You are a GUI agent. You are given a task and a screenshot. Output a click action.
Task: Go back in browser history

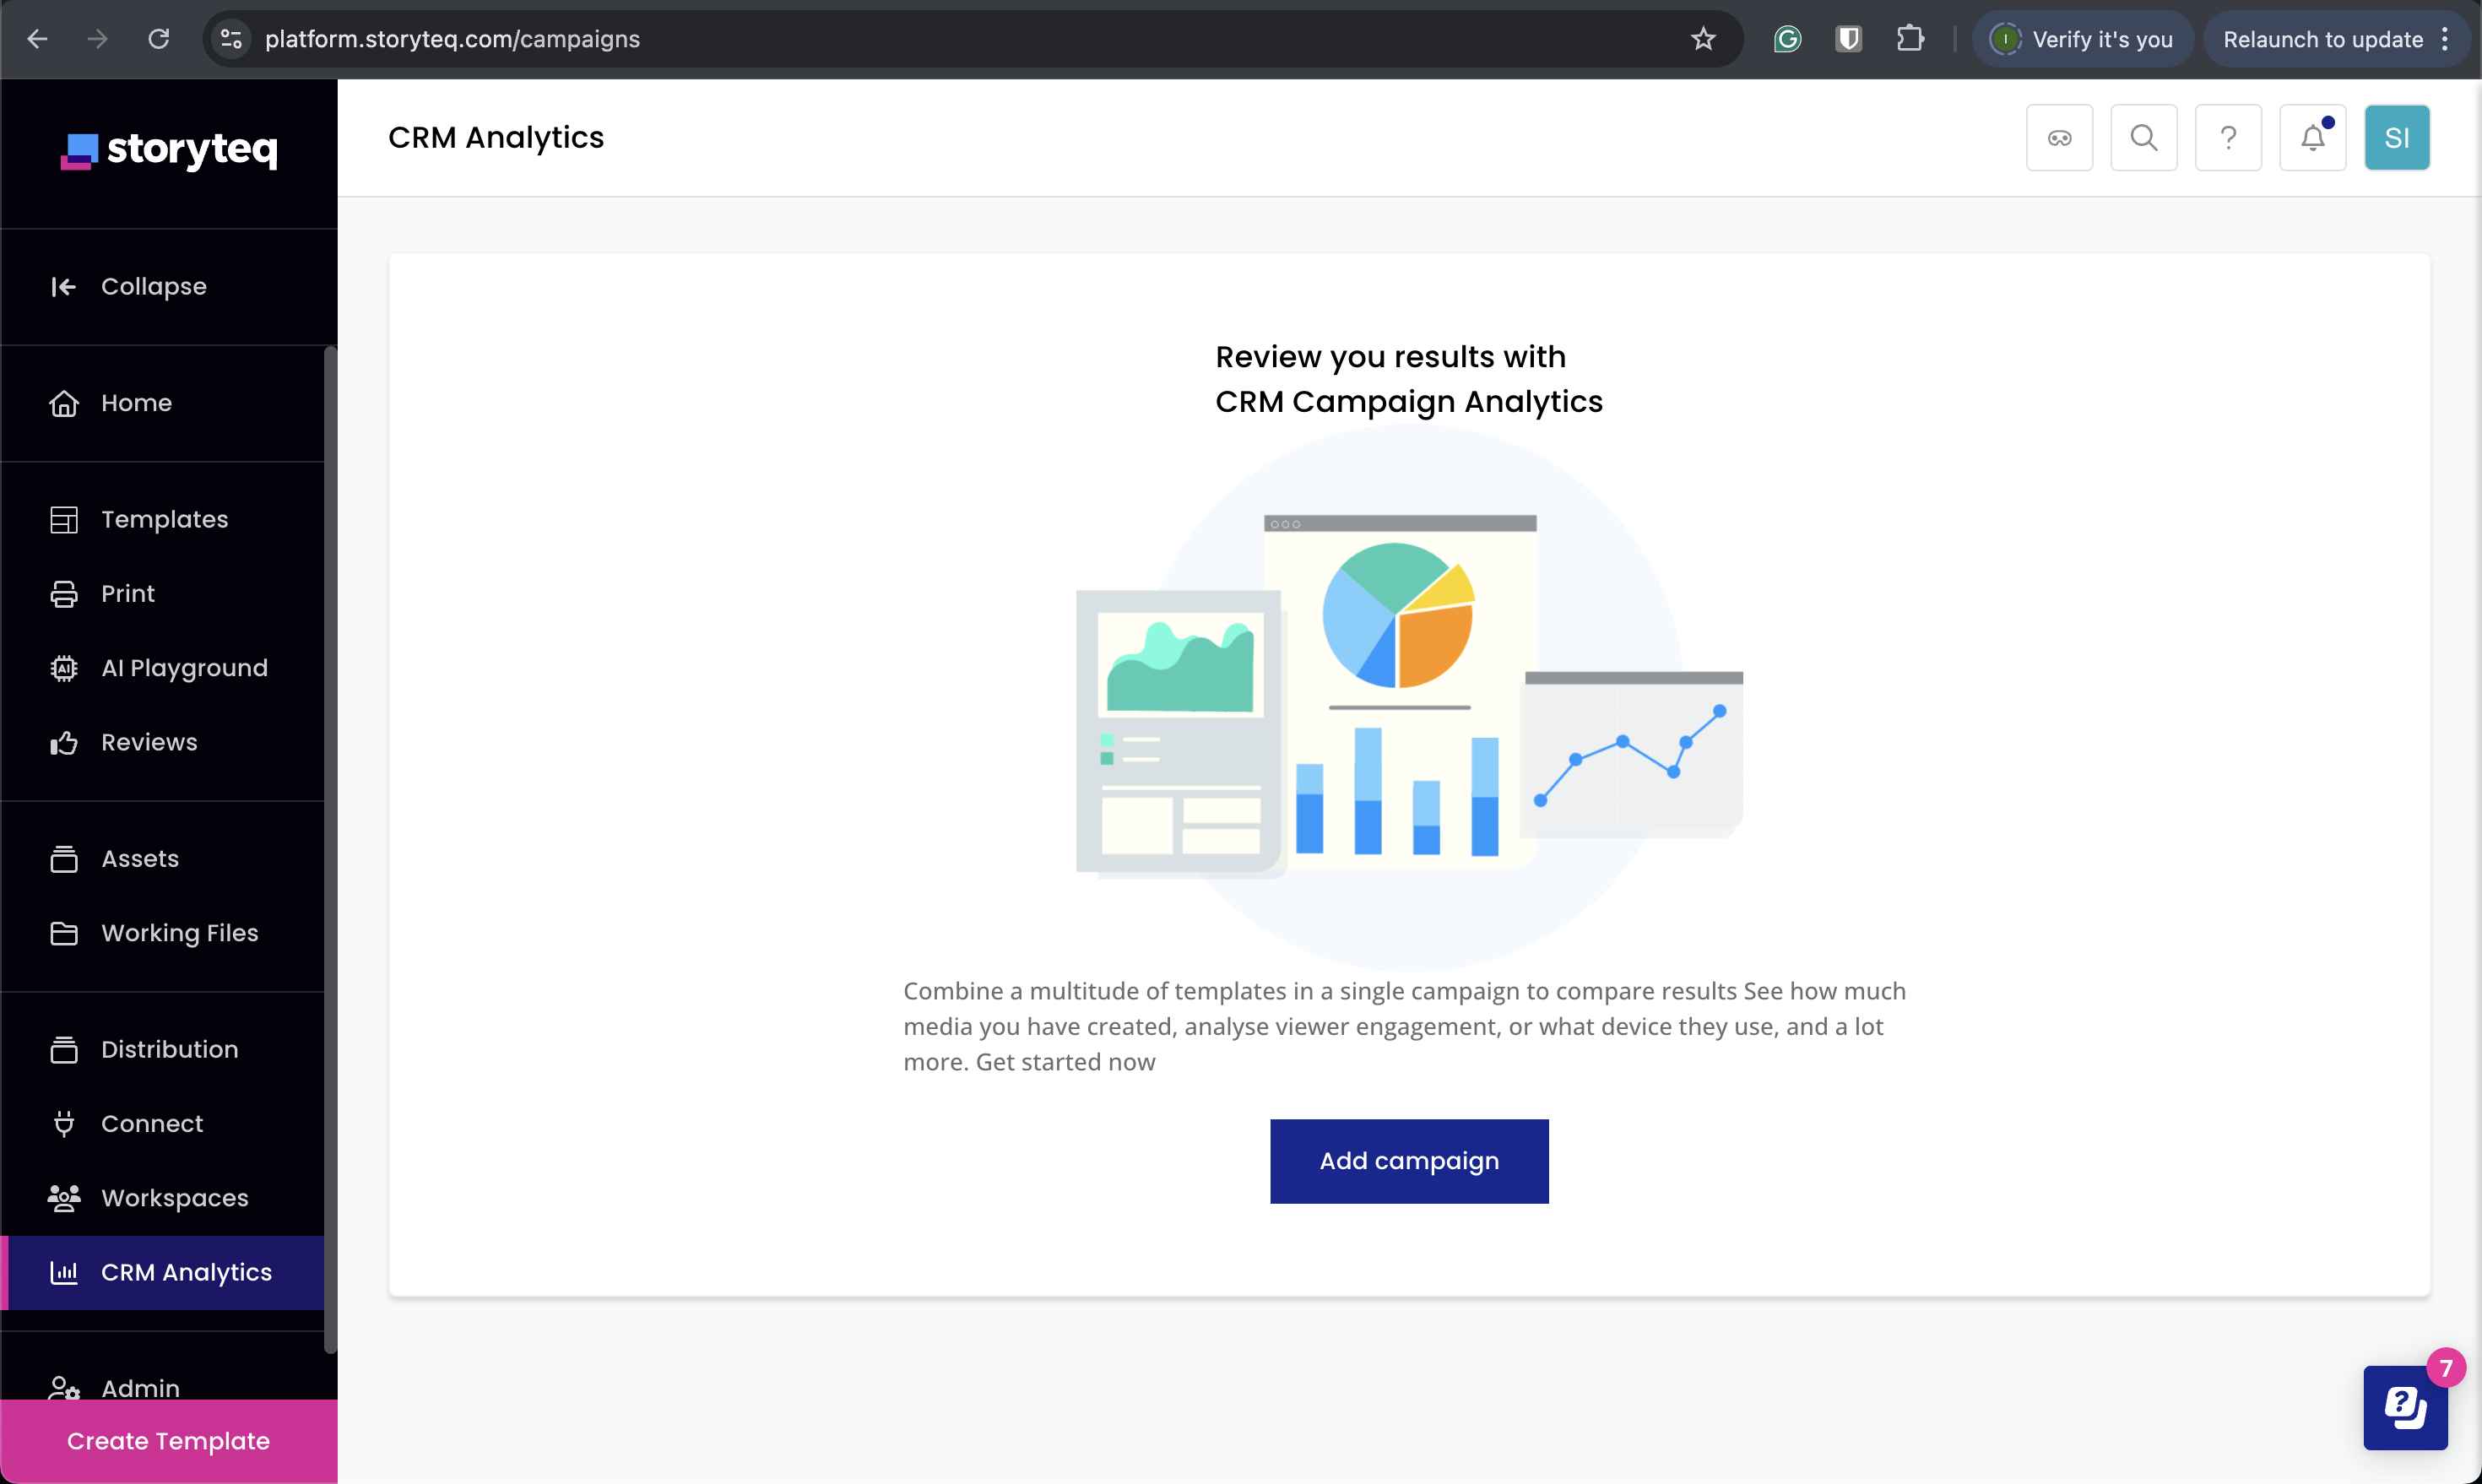tap(37, 39)
